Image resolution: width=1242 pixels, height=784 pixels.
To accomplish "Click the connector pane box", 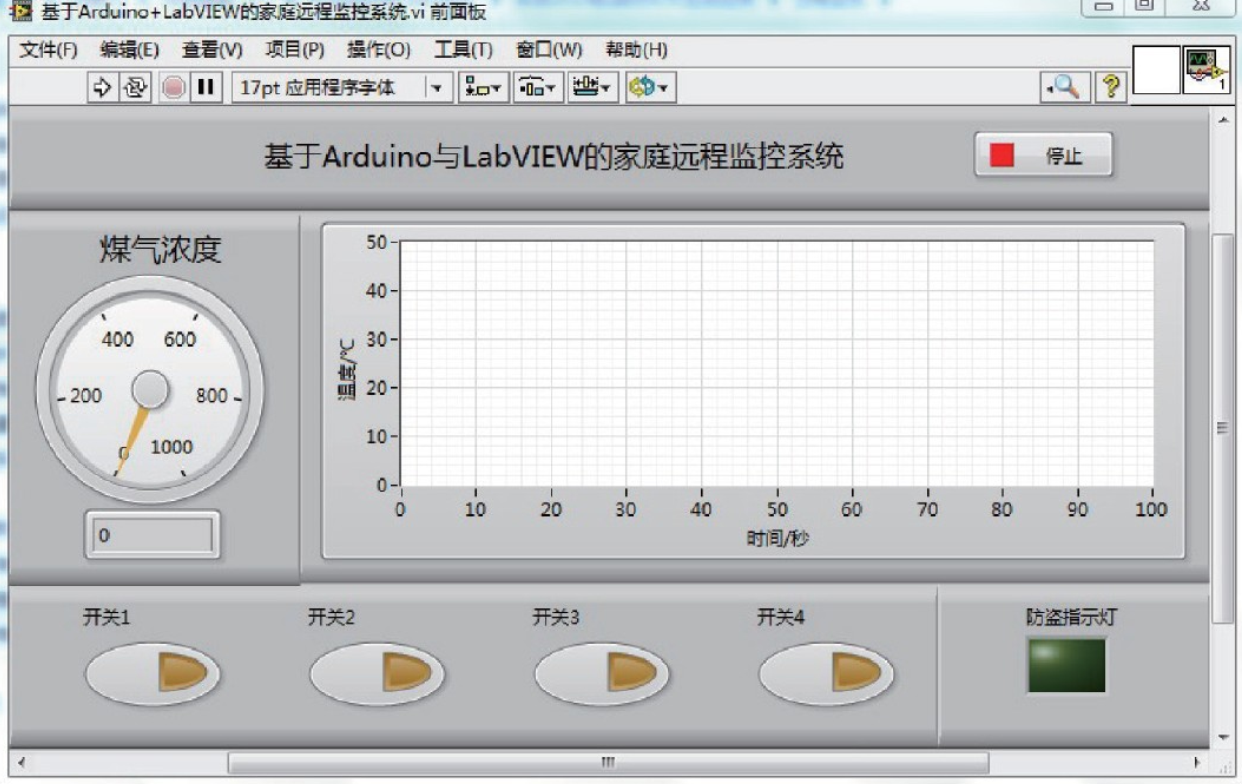I will click(x=1156, y=70).
